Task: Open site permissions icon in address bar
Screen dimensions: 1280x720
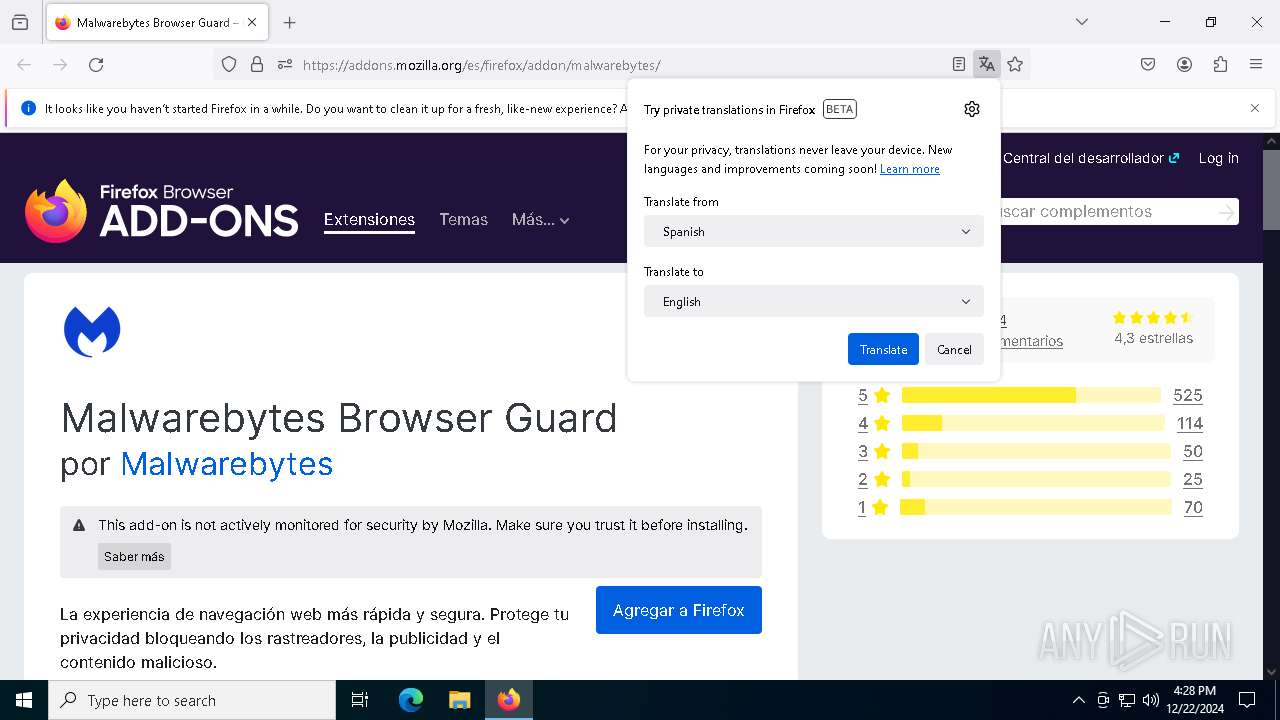Action: [285, 65]
